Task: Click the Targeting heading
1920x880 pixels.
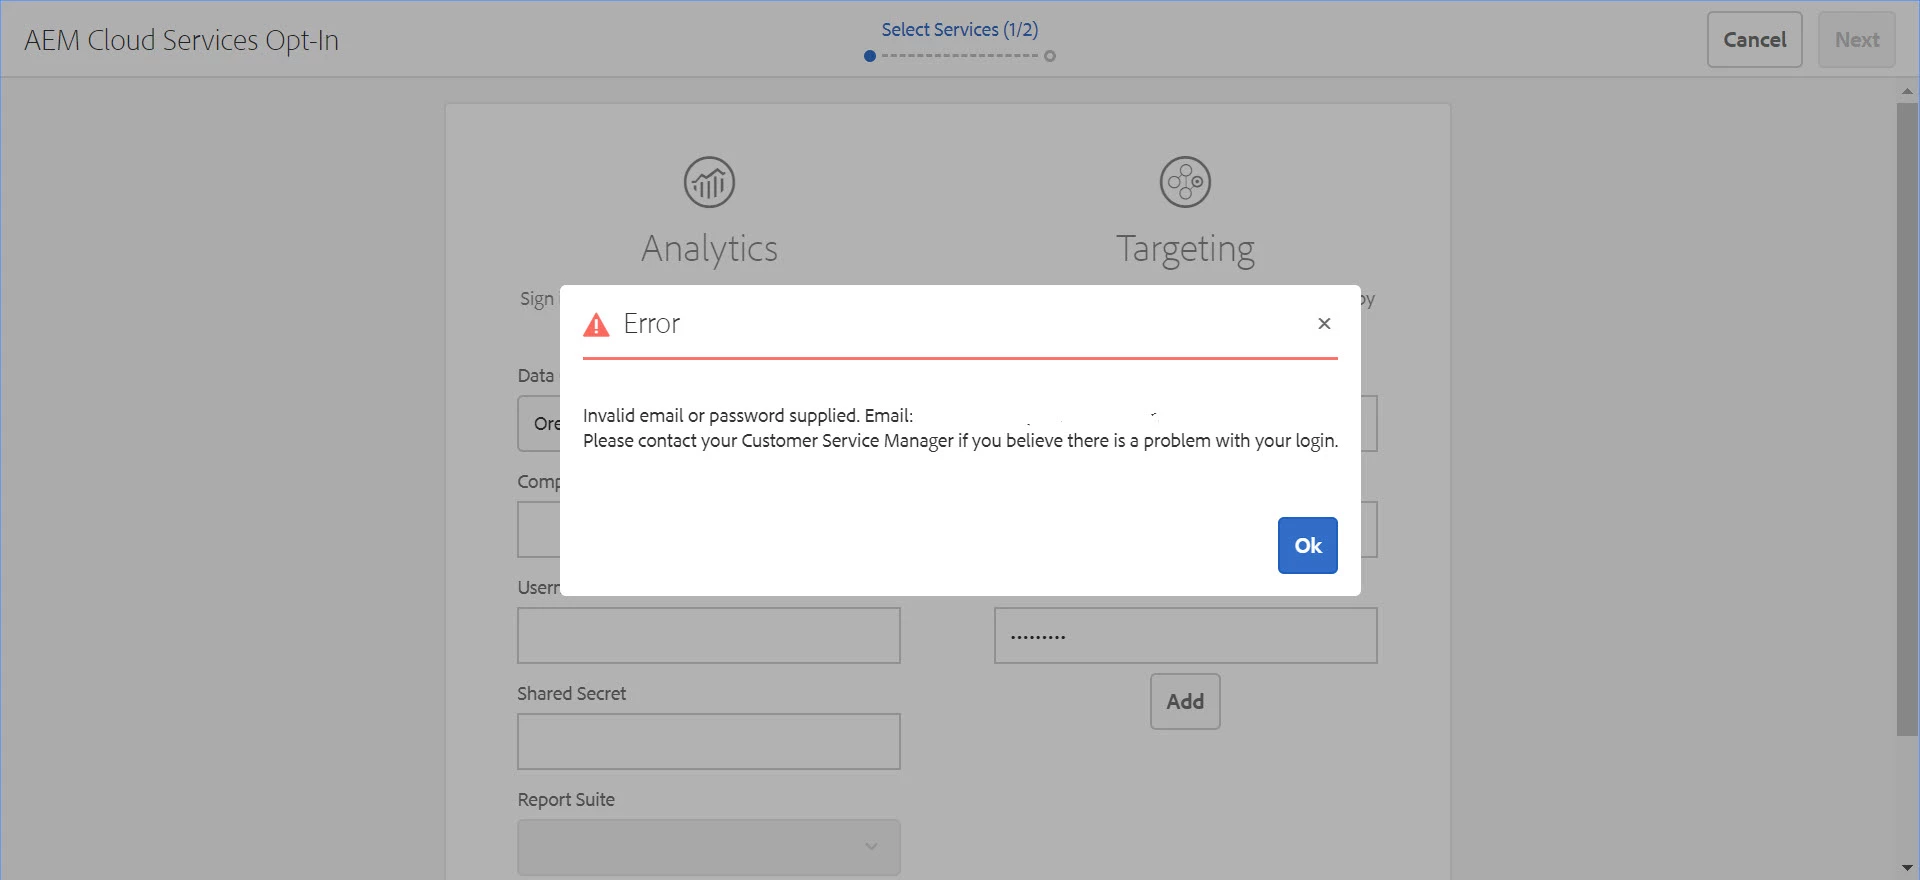Action: point(1185,249)
